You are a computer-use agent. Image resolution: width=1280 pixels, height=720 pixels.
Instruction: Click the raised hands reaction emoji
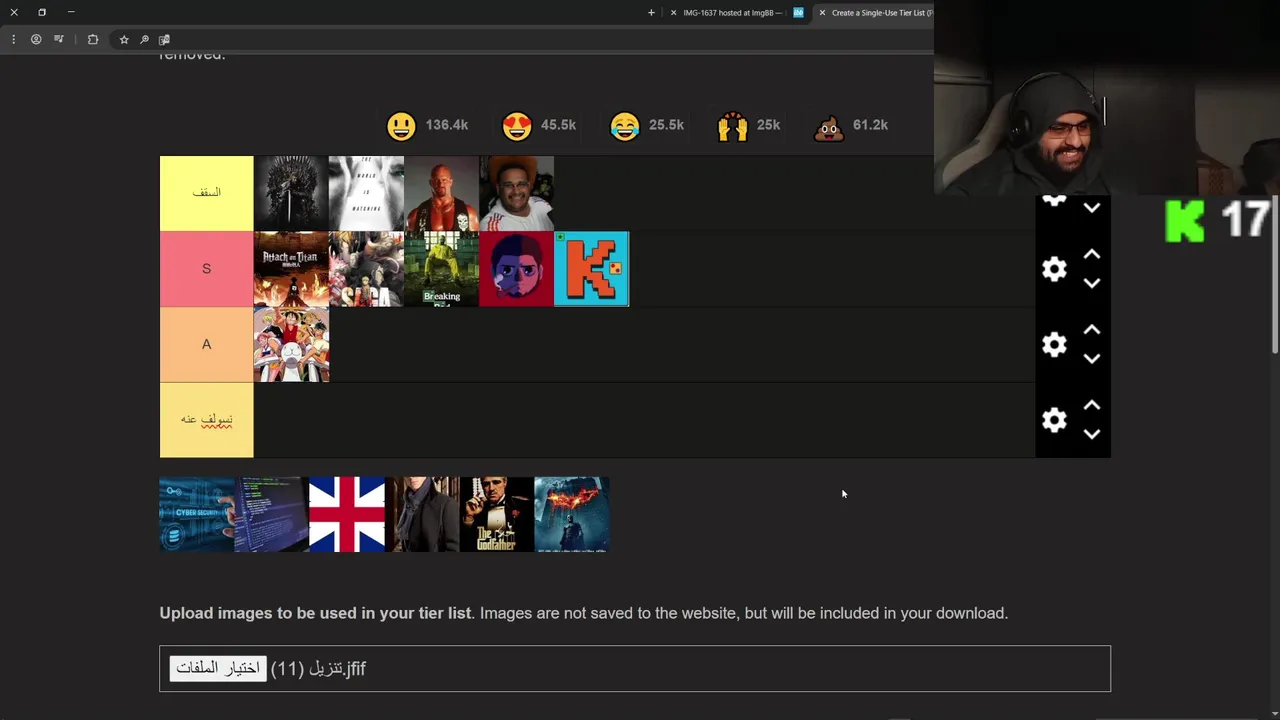732,126
